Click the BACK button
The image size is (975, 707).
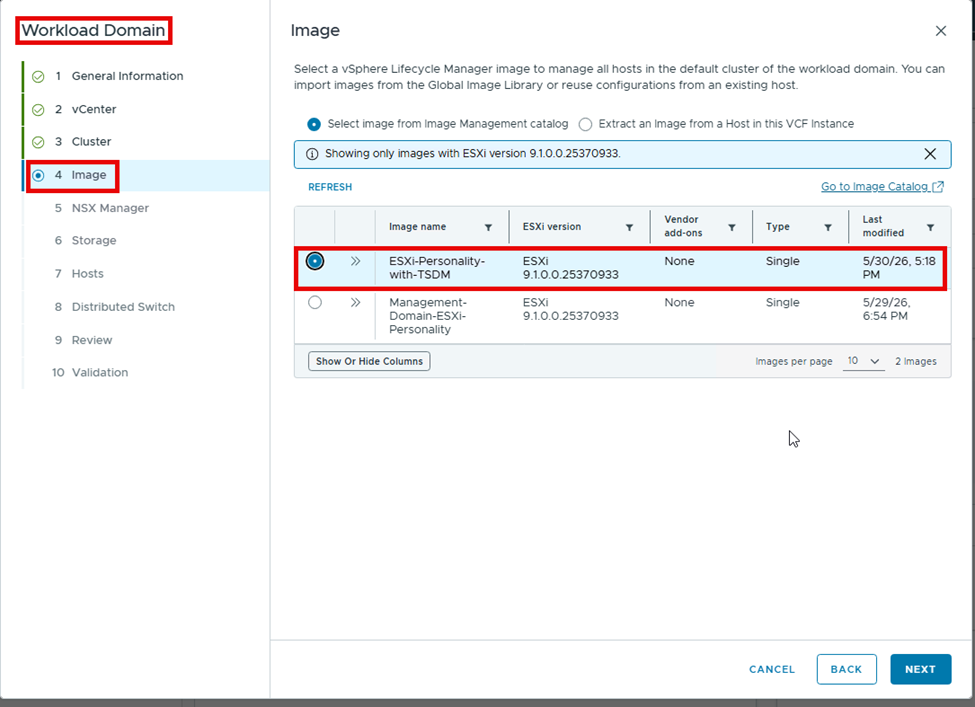pos(846,669)
